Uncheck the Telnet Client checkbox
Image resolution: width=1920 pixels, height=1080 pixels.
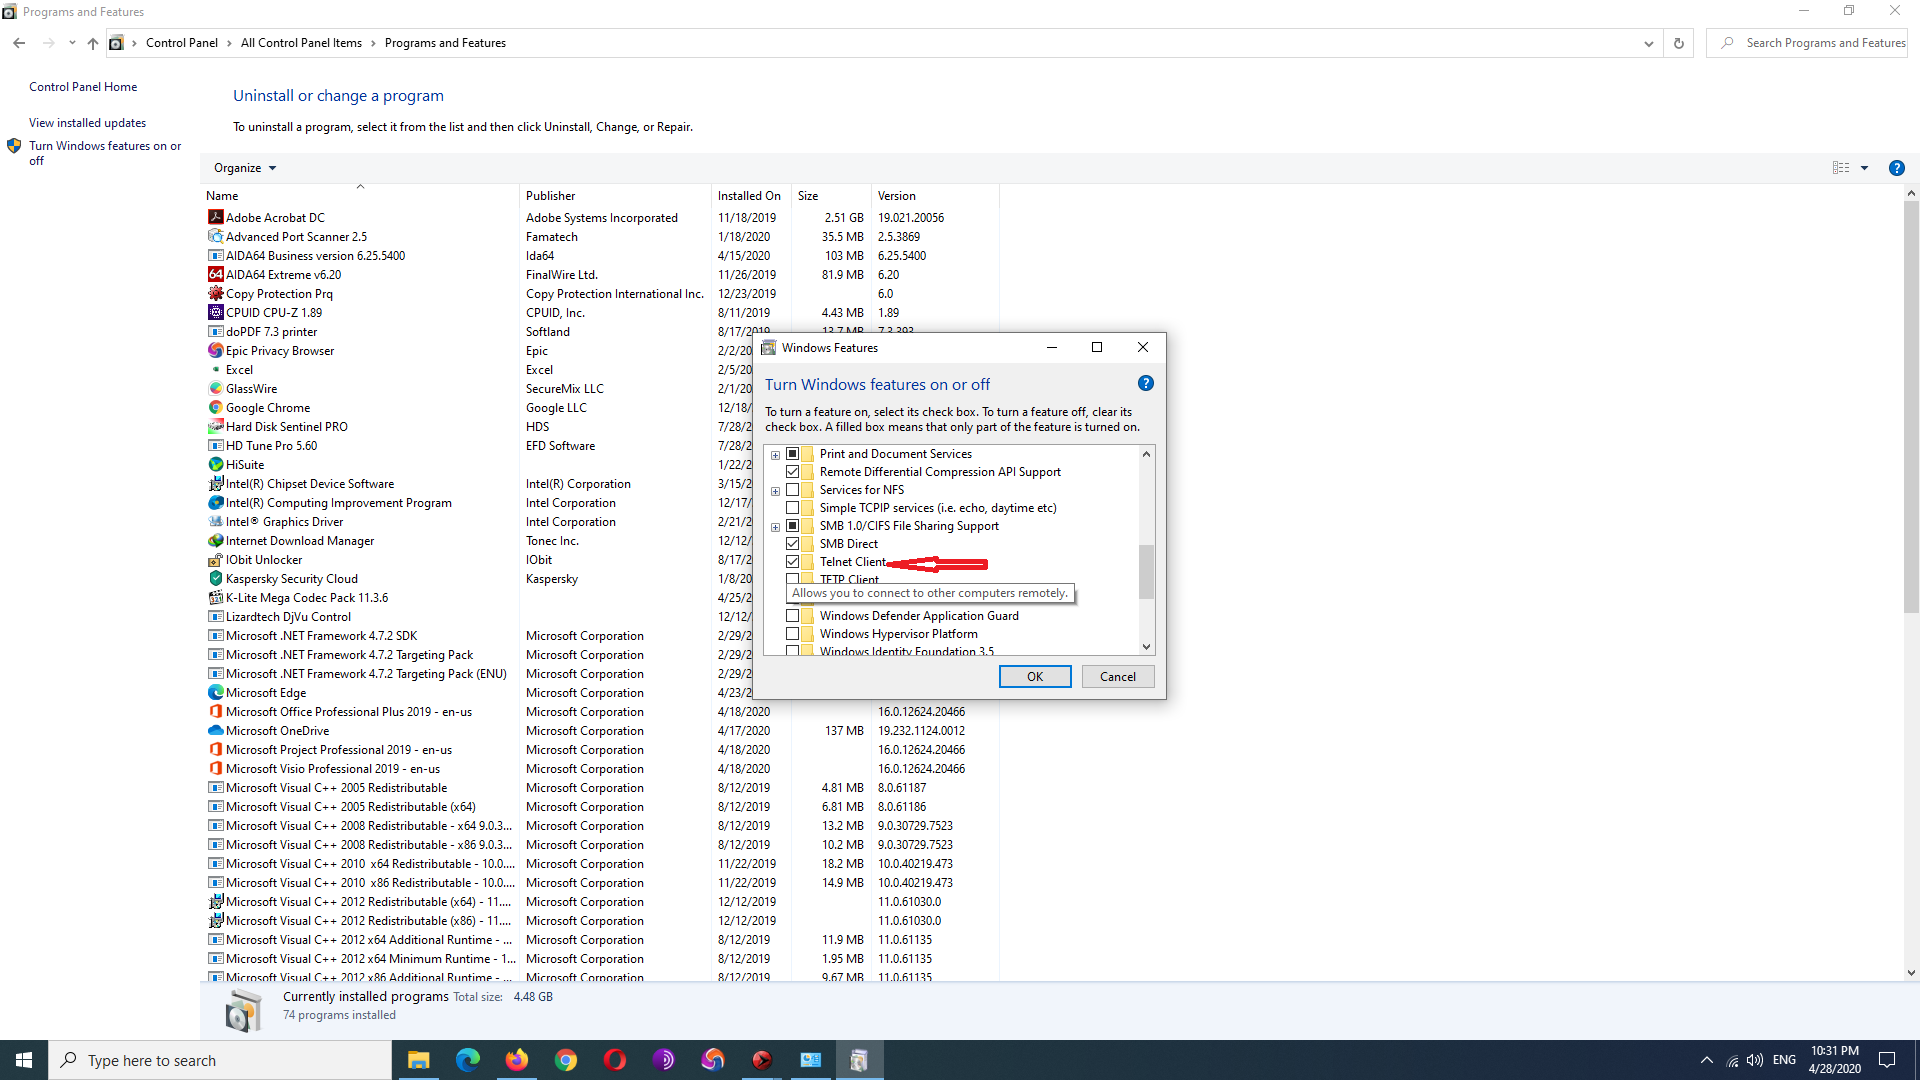[793, 562]
